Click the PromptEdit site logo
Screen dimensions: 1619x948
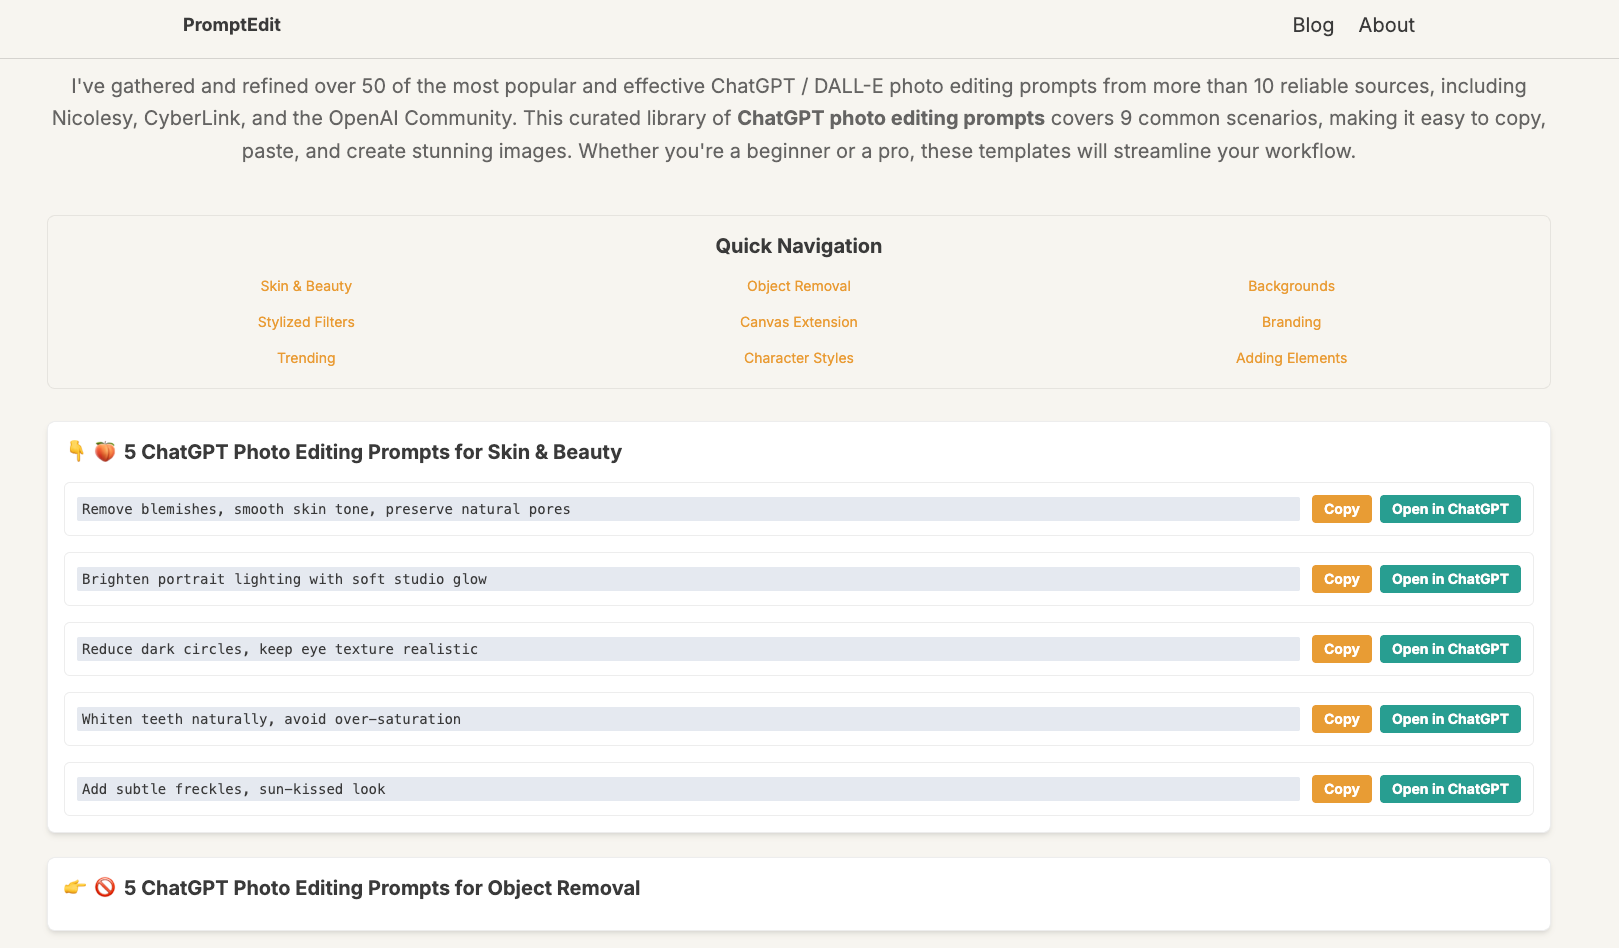[x=231, y=25]
